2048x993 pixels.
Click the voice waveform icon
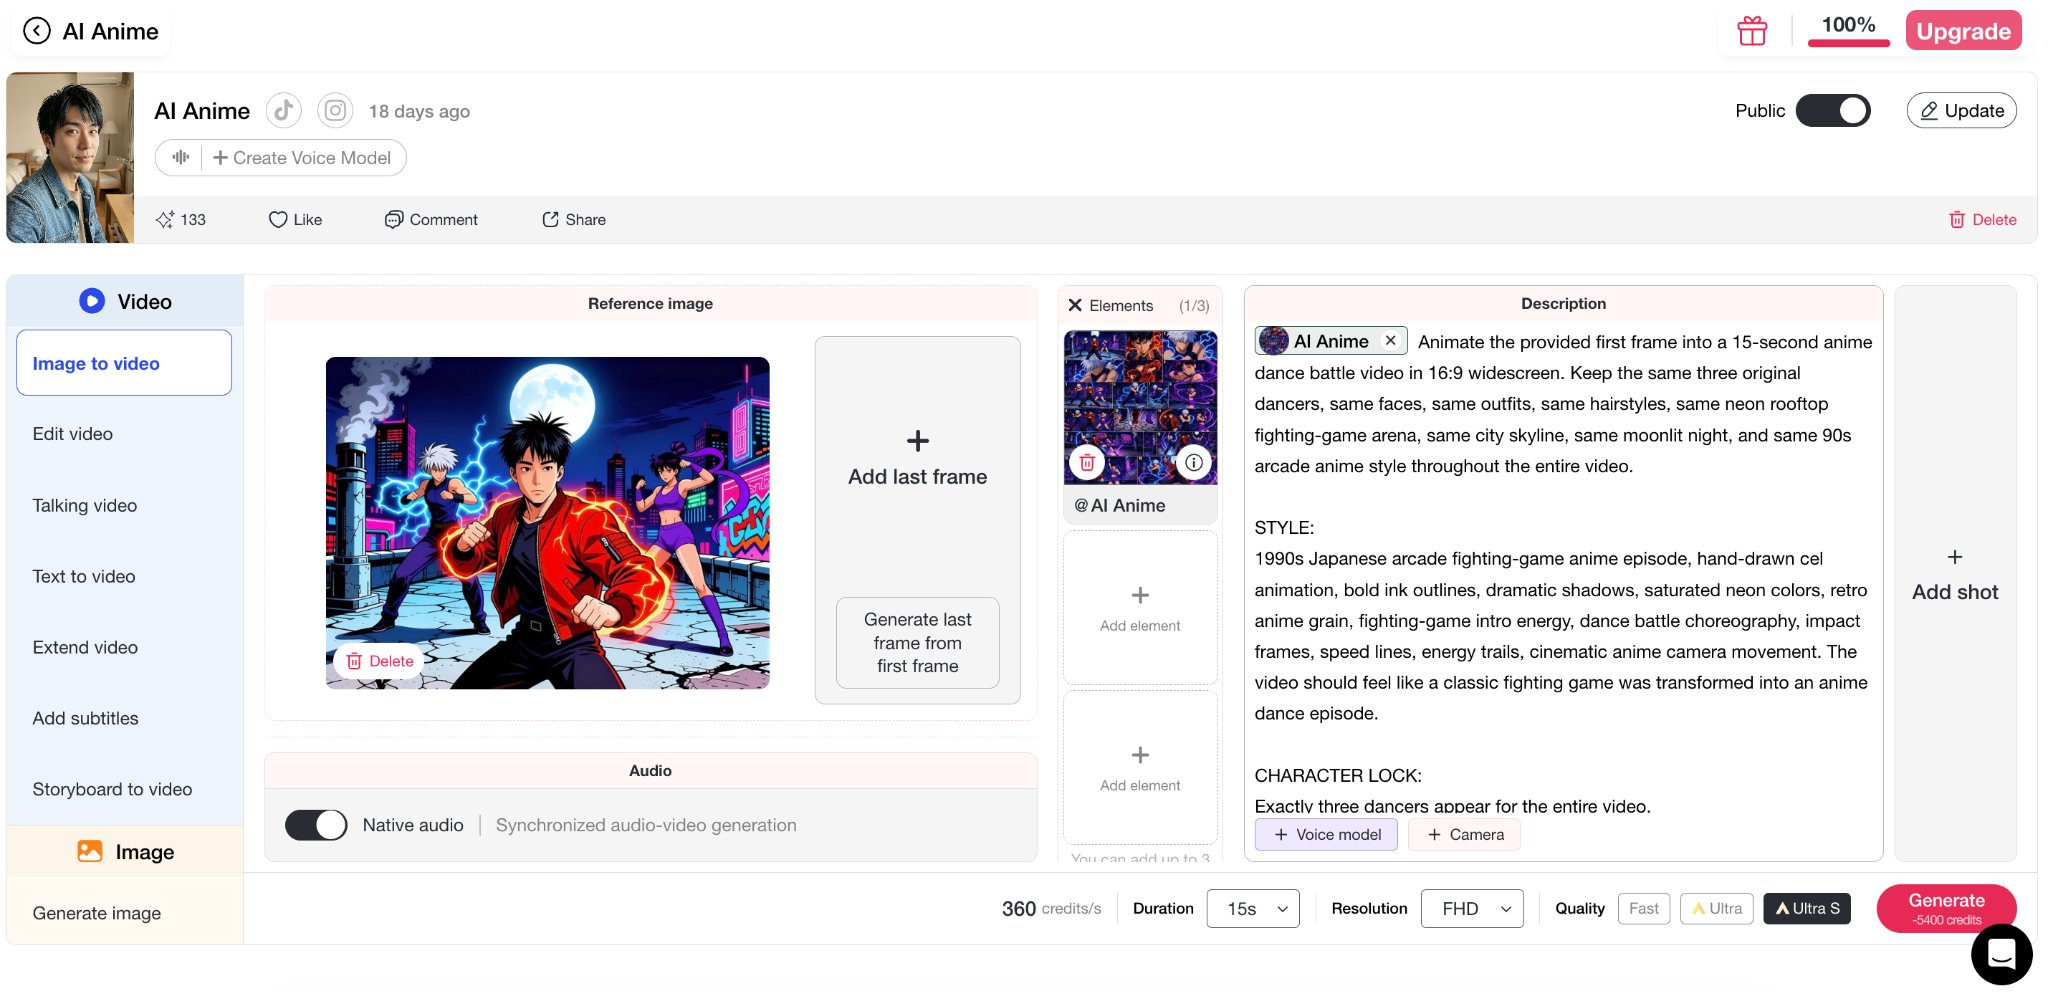[x=180, y=157]
